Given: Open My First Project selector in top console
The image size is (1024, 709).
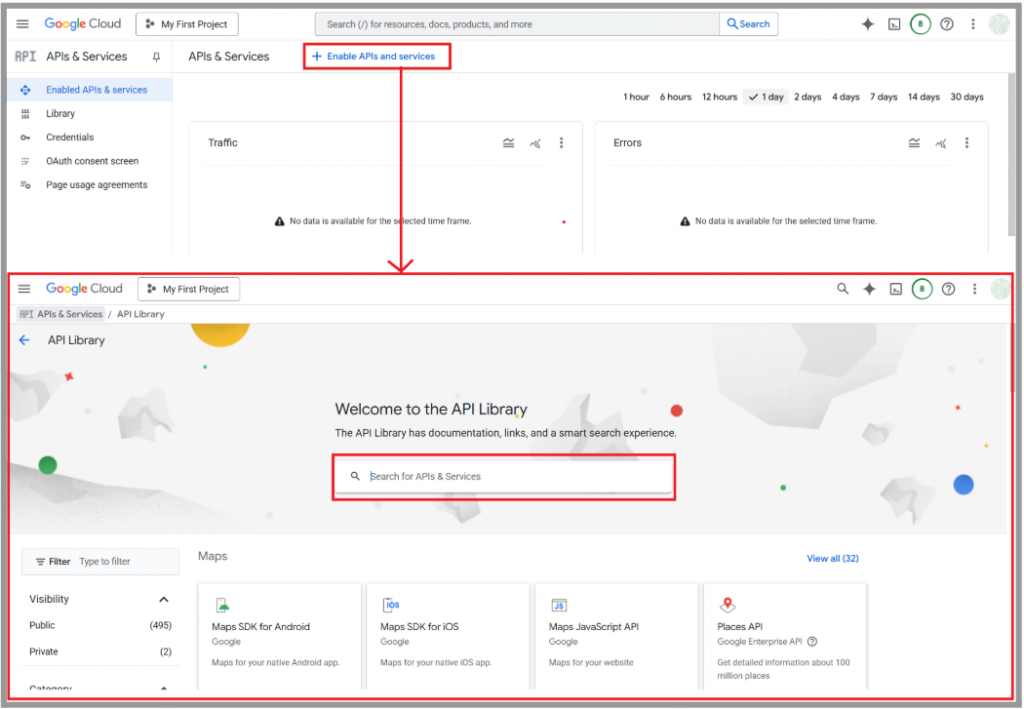Looking at the screenshot, I should (187, 24).
